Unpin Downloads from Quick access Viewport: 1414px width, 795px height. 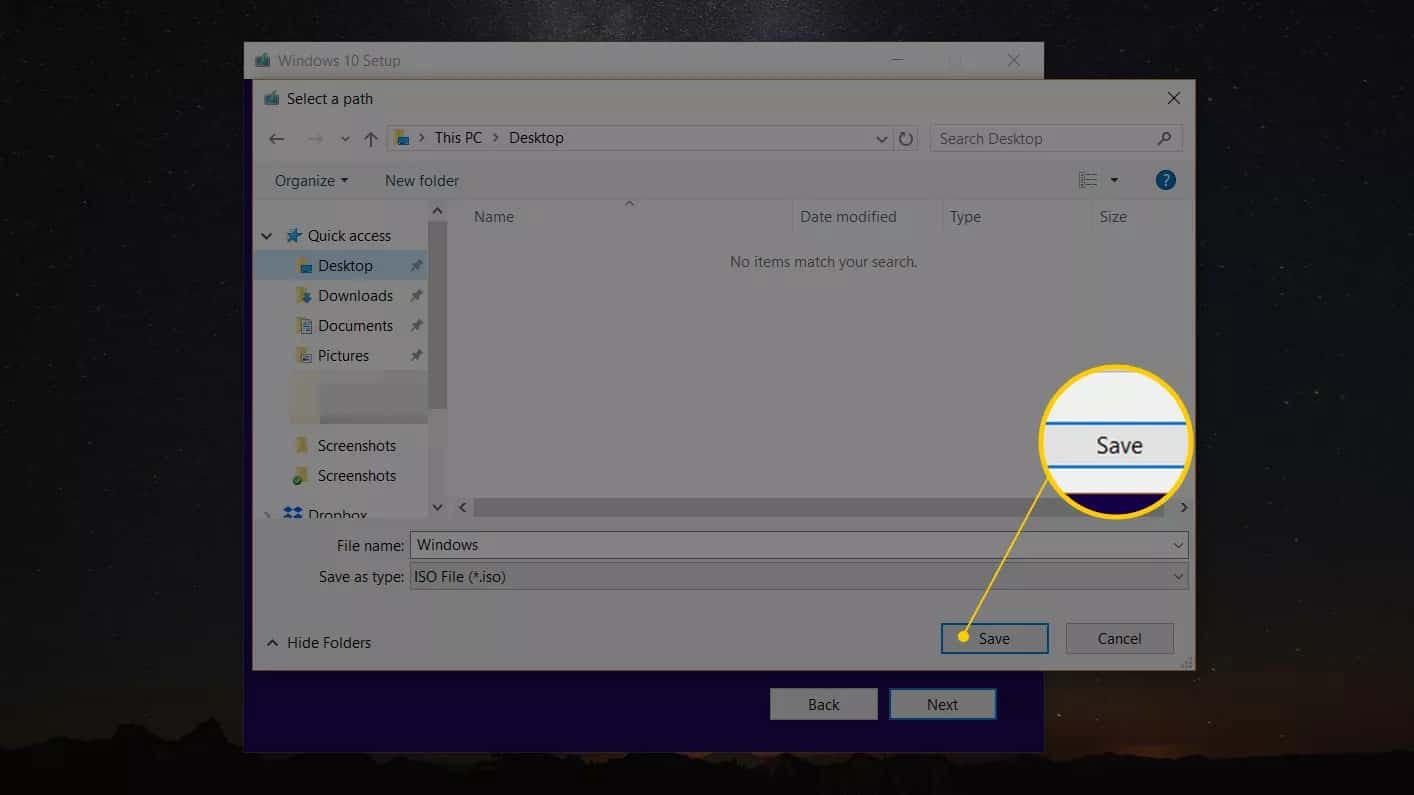coord(416,295)
